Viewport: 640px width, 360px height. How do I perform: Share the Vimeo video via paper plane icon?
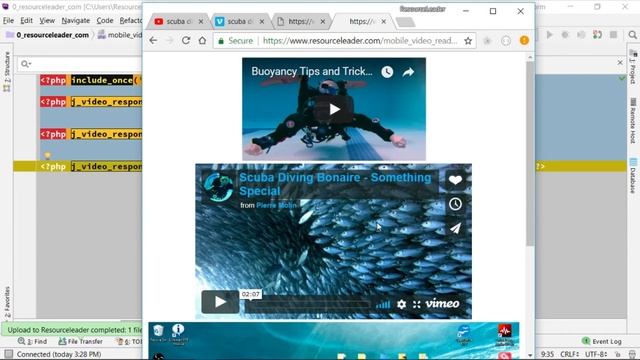point(455,228)
